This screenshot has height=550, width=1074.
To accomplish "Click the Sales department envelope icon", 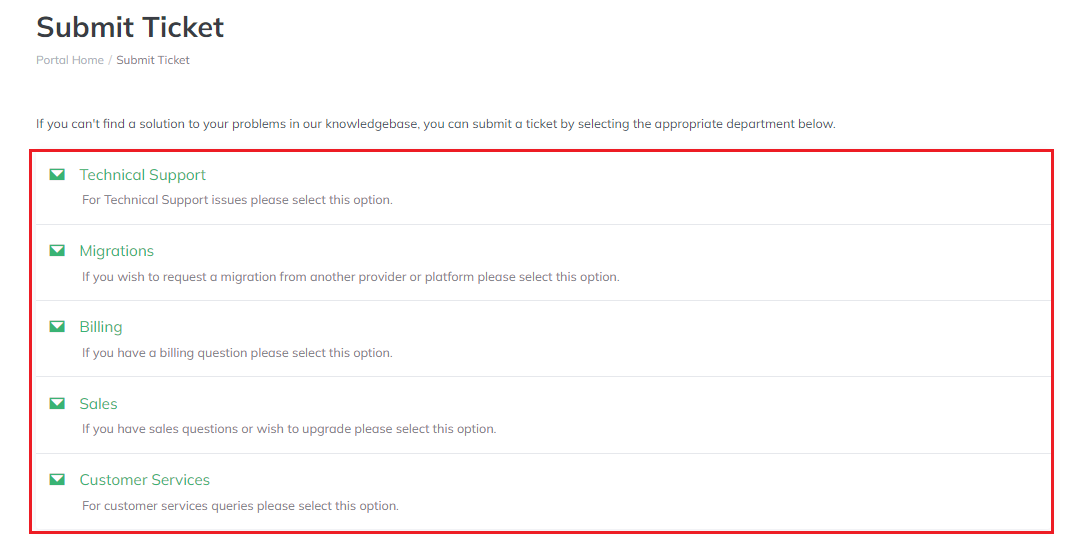I will (57, 404).
